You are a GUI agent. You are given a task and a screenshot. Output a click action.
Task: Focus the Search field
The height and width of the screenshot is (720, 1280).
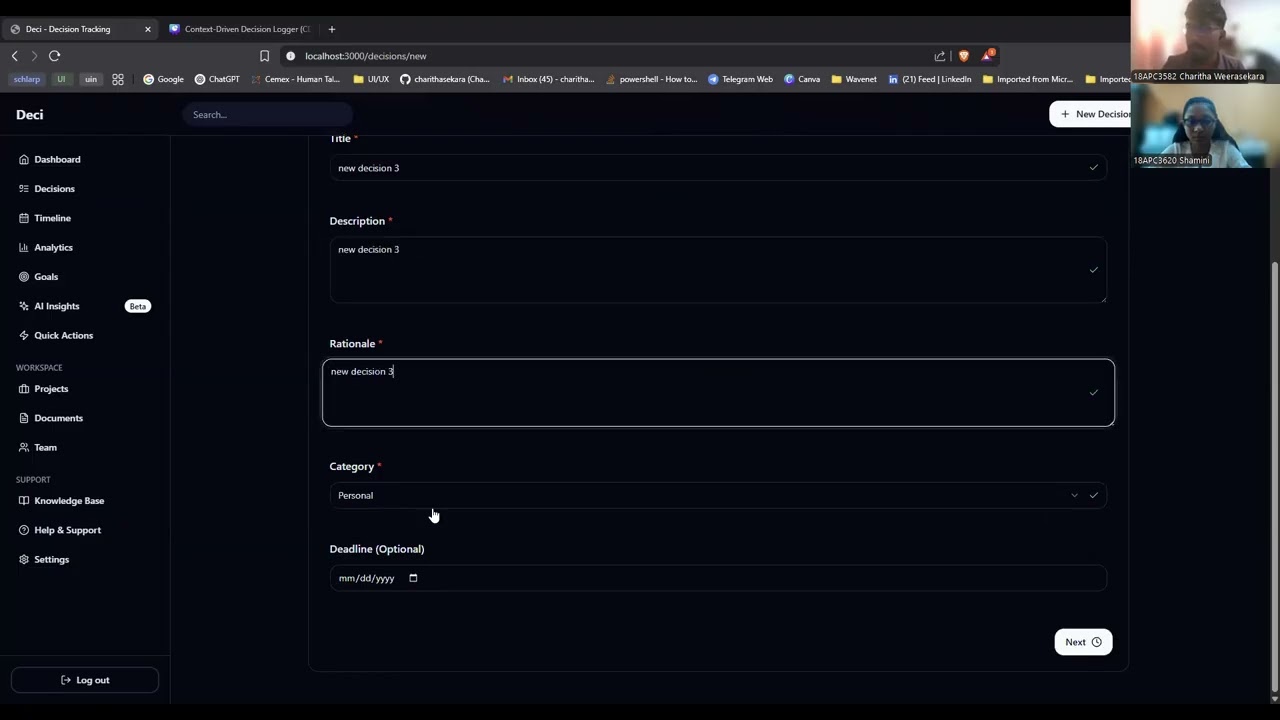pos(267,115)
